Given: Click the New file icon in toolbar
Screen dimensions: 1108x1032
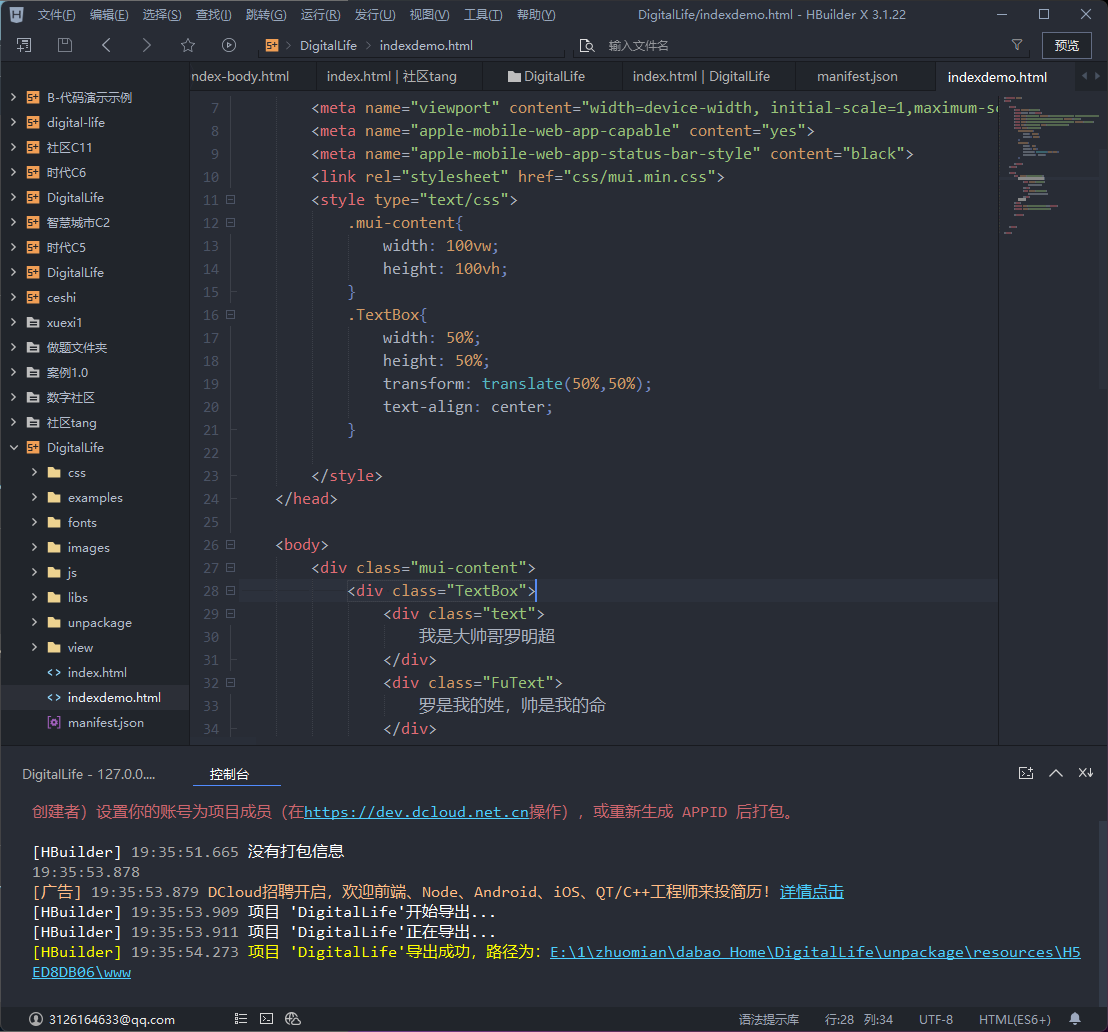Looking at the screenshot, I should [x=24, y=45].
